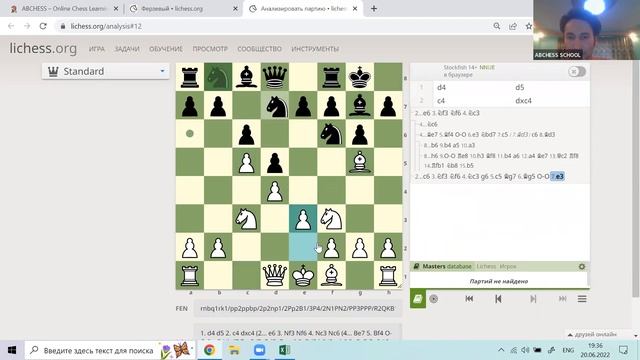Click the browser address bar URL
640x360 pixels.
click(x=106, y=26)
